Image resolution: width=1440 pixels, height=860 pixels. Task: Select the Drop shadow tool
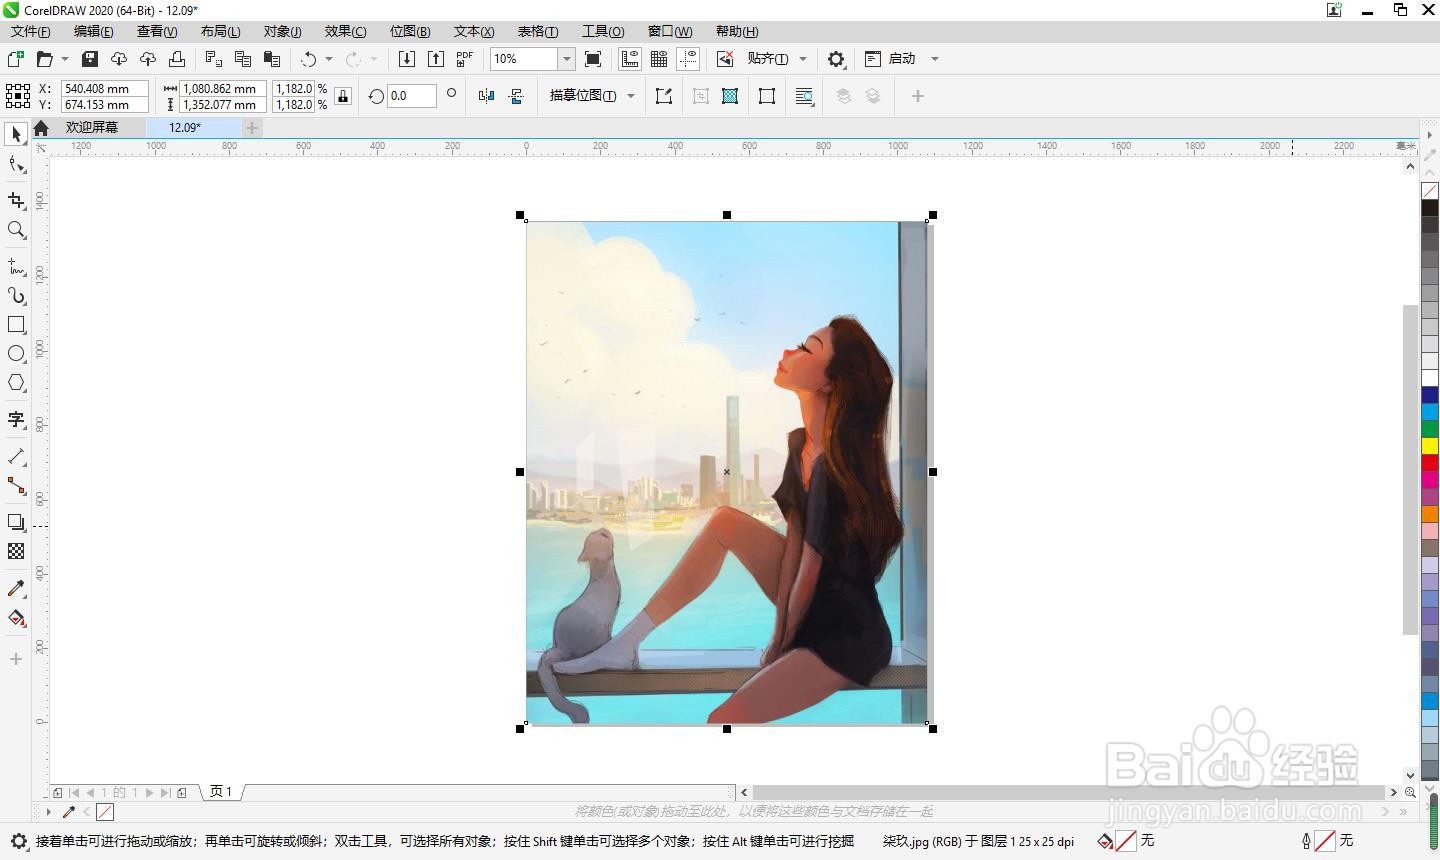point(16,522)
